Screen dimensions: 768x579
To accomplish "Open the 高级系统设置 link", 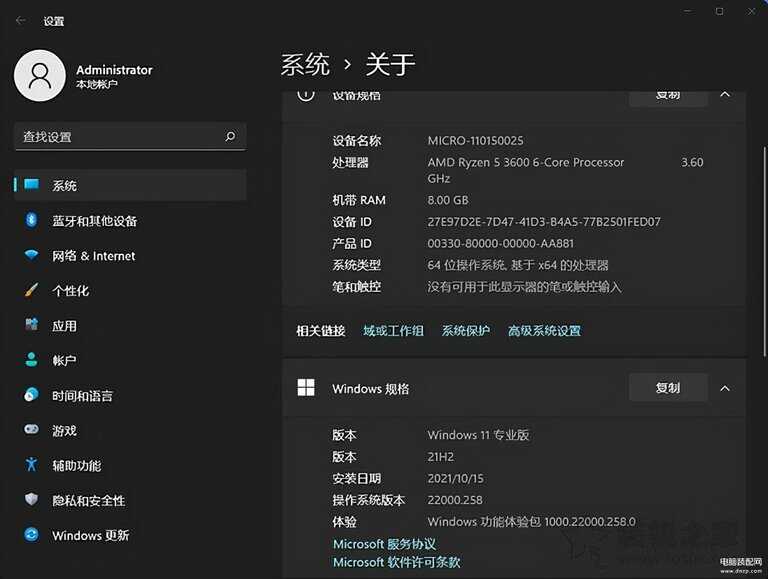I will tap(544, 331).
